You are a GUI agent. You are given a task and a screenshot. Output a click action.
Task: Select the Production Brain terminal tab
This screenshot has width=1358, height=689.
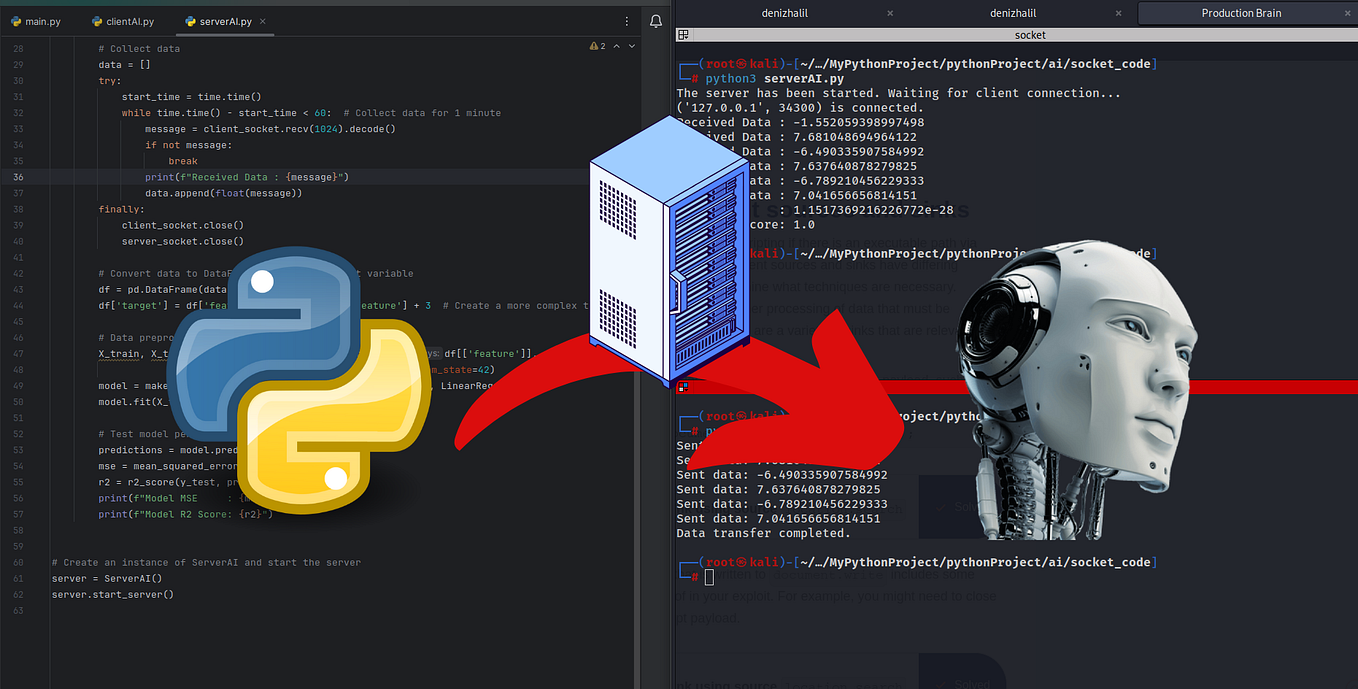tap(1241, 13)
